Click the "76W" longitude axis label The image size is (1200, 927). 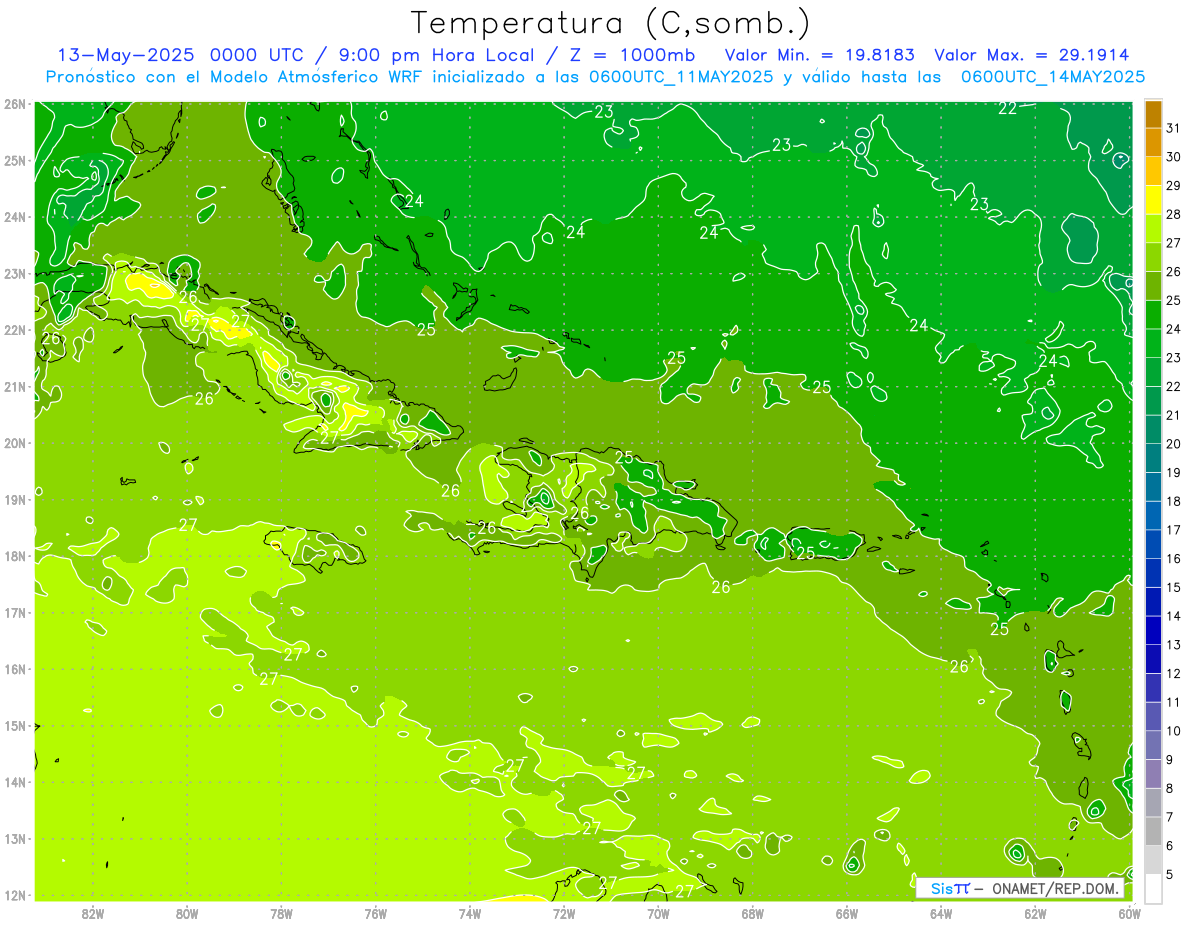pos(376,913)
